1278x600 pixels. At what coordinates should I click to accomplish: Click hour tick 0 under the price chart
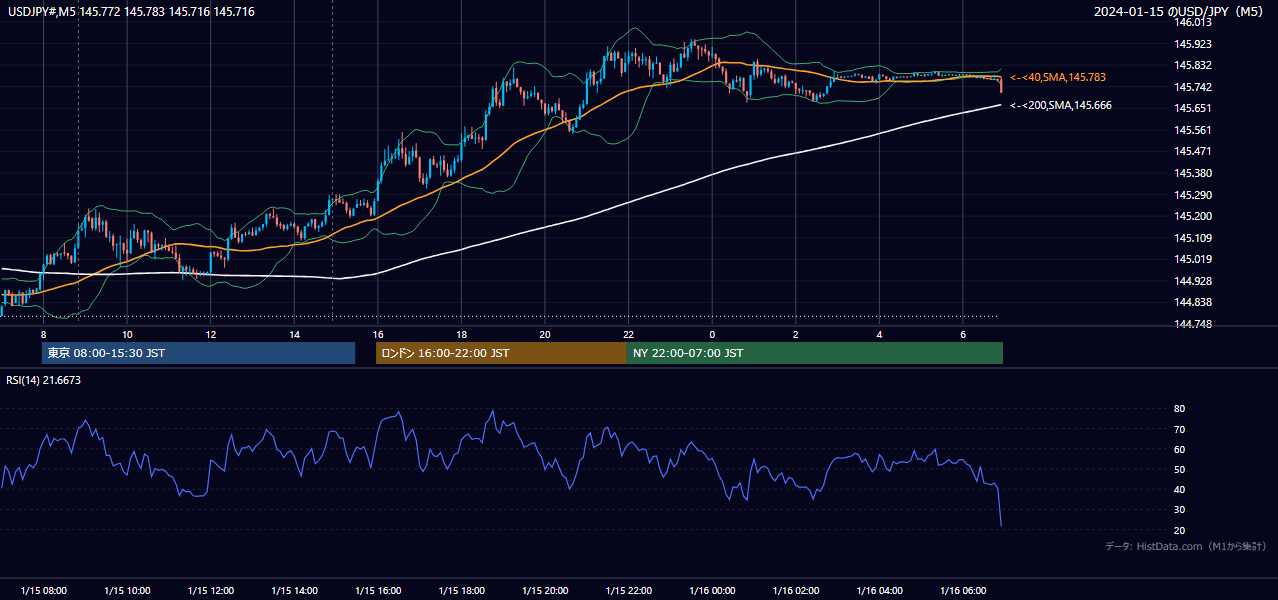coord(712,334)
